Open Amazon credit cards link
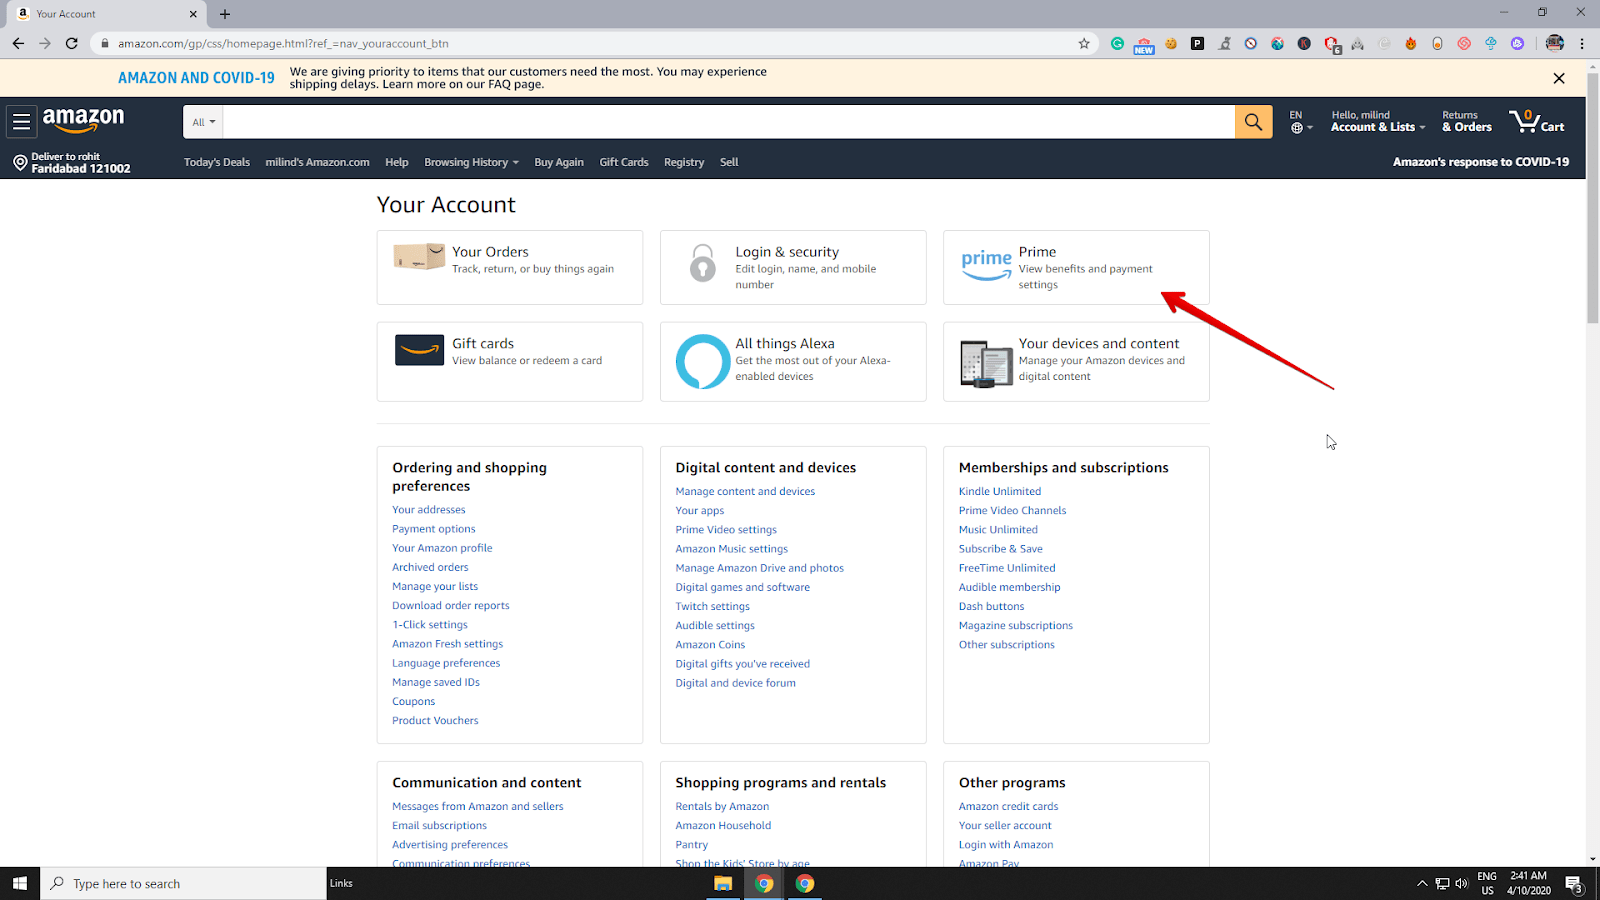This screenshot has width=1600, height=900. point(1008,806)
